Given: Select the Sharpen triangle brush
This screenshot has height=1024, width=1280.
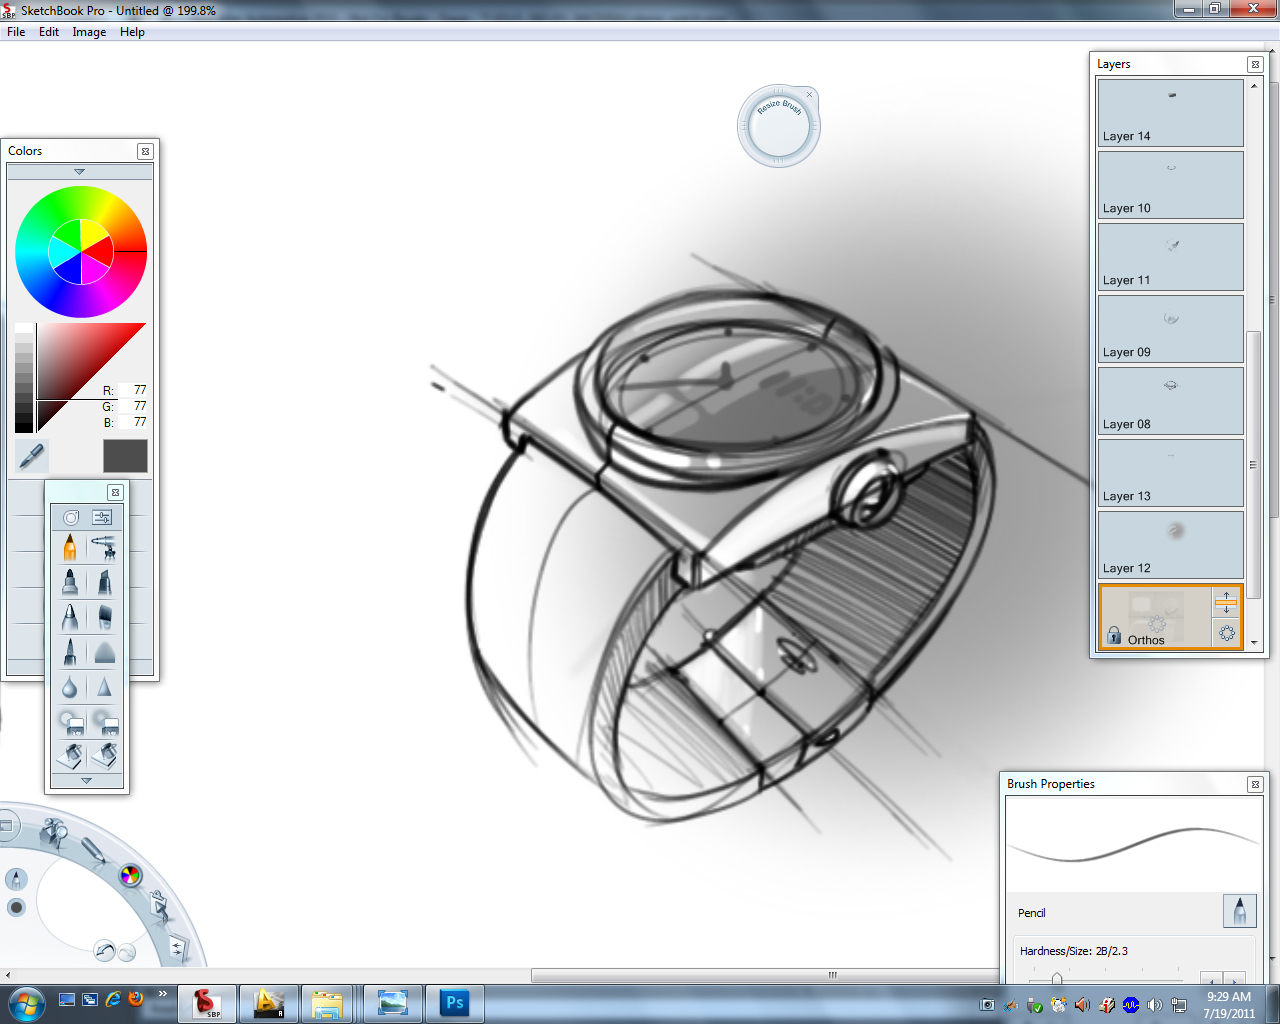Looking at the screenshot, I should point(103,686).
